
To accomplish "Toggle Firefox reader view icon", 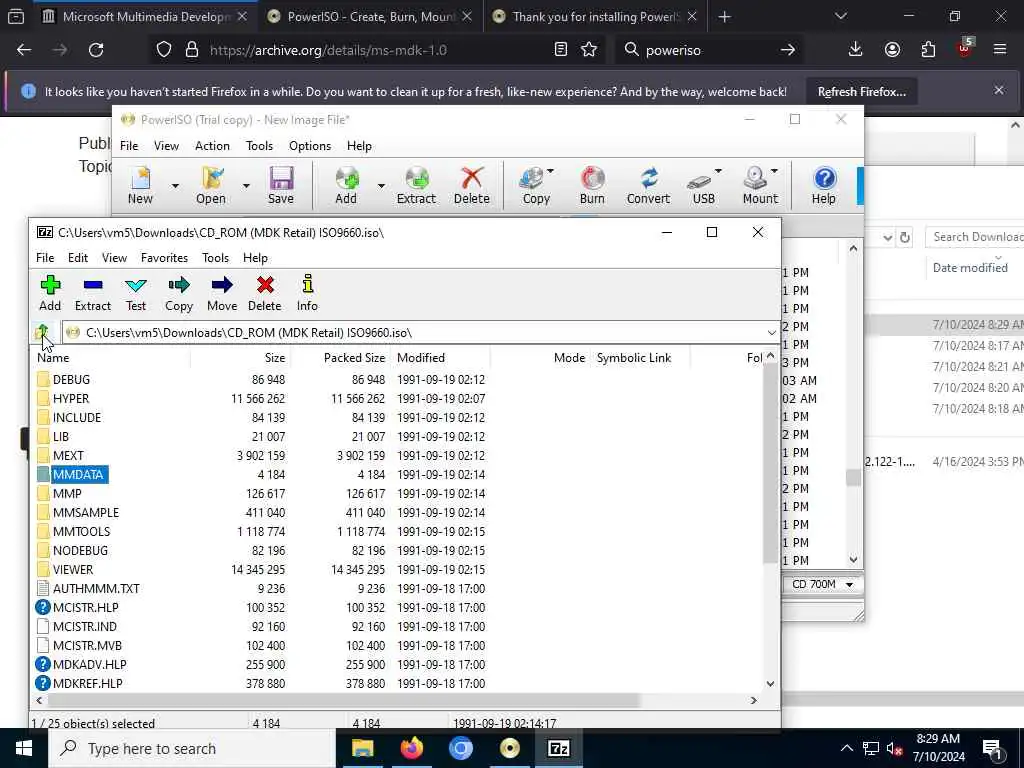I will [560, 50].
